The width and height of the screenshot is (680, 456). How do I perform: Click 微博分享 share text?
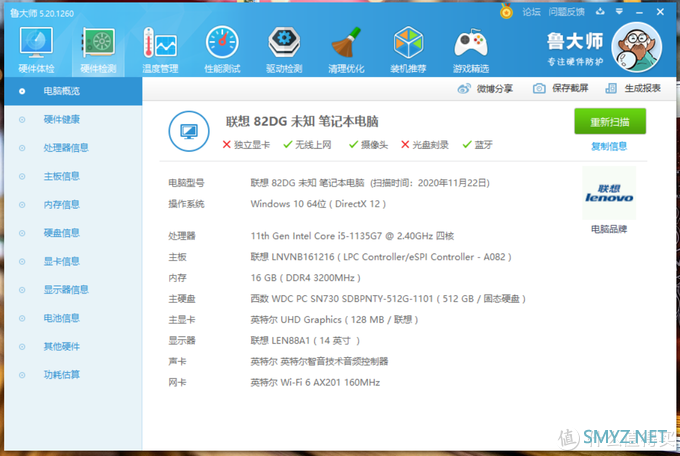coord(495,89)
